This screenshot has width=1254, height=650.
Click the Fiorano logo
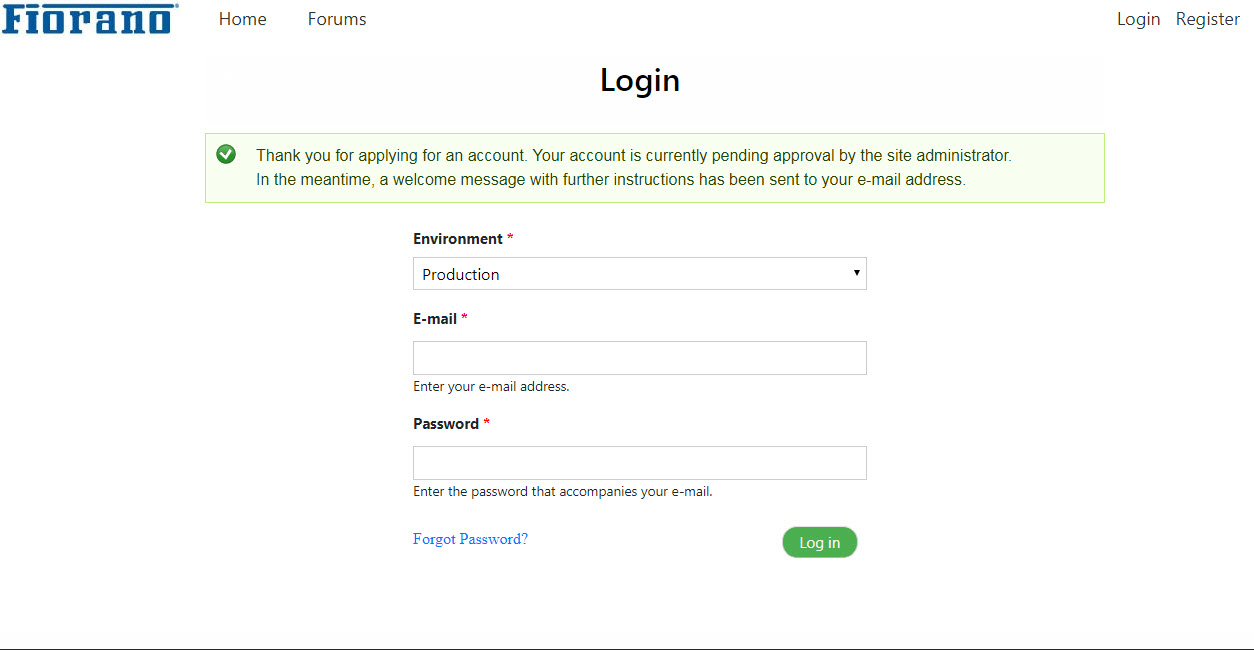[90, 18]
